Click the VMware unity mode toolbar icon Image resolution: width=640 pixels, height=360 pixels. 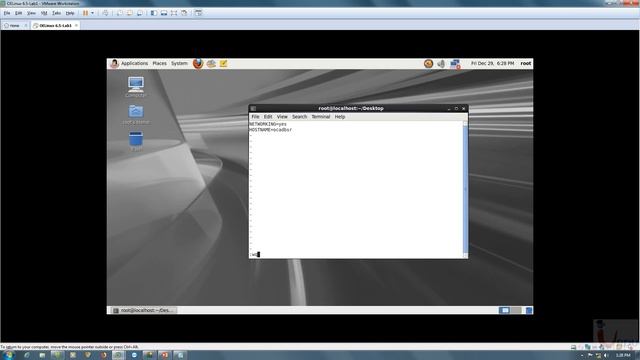pyautogui.click(x=184, y=13)
